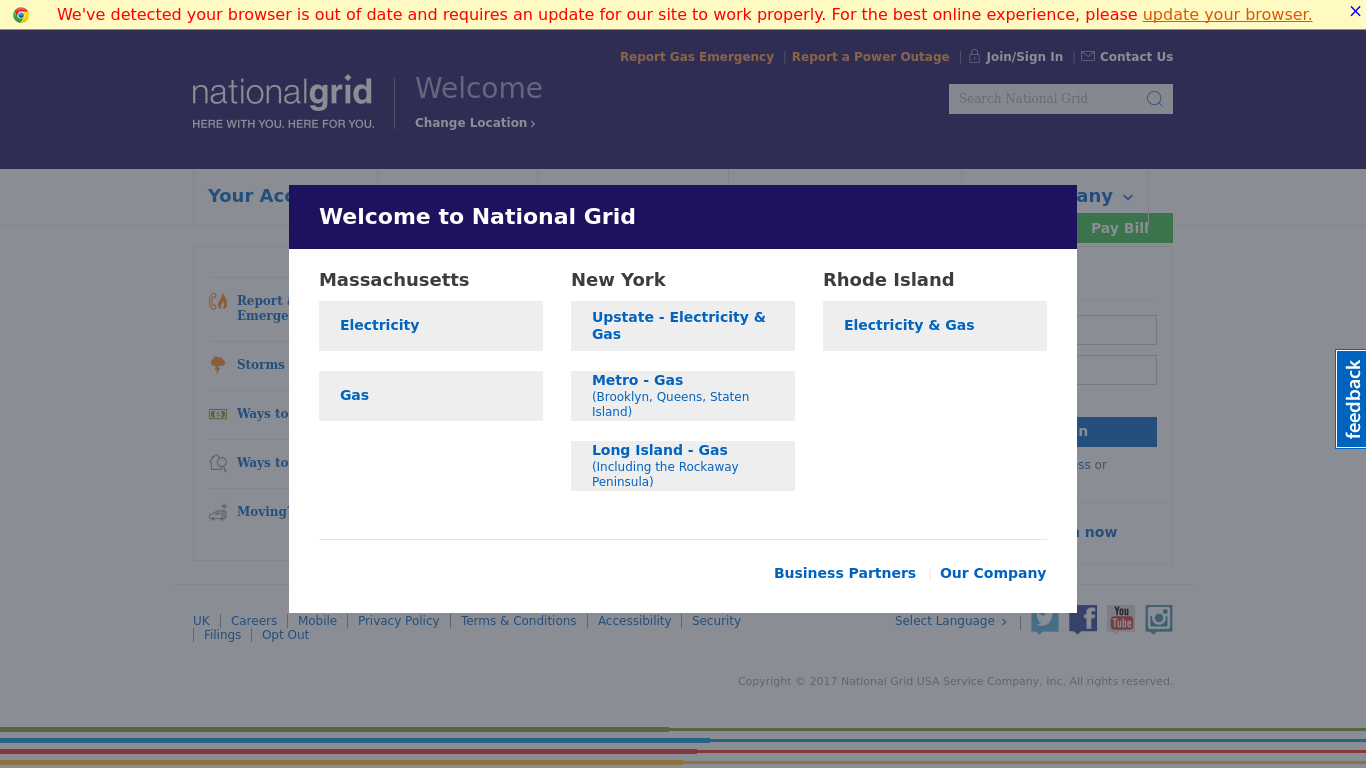Open the Accessibility footer link
1366x768 pixels.
[x=634, y=621]
